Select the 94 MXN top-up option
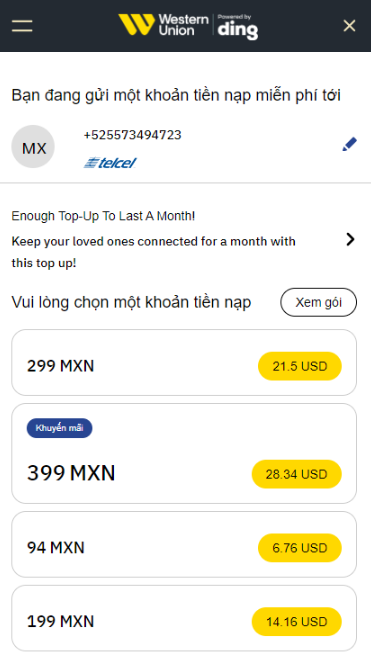This screenshot has height=657, width=371. tap(184, 544)
